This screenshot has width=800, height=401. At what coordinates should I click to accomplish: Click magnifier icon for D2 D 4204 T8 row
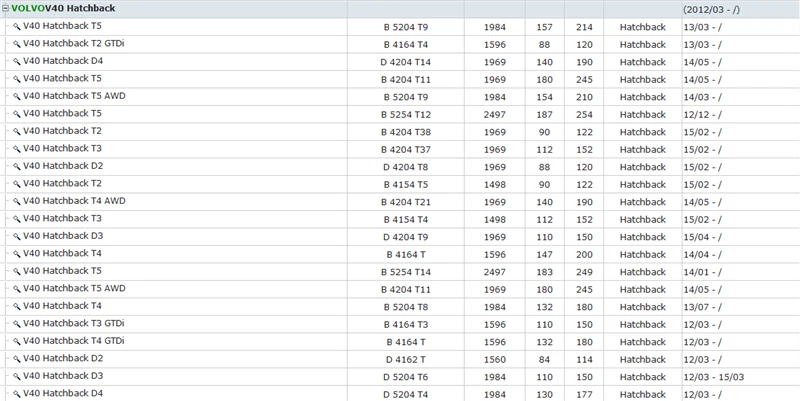tap(17, 167)
